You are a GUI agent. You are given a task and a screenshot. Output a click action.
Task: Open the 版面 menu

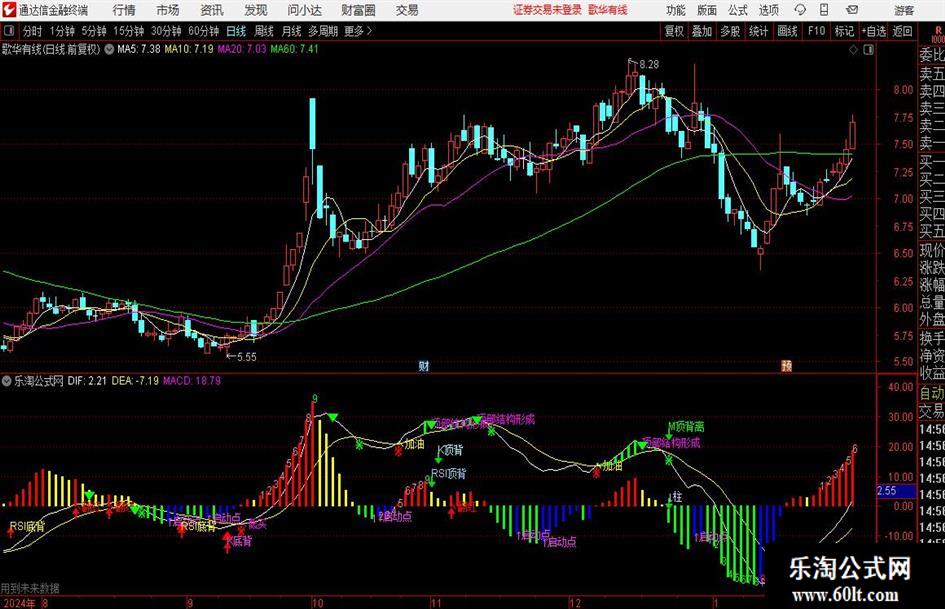click(x=707, y=10)
